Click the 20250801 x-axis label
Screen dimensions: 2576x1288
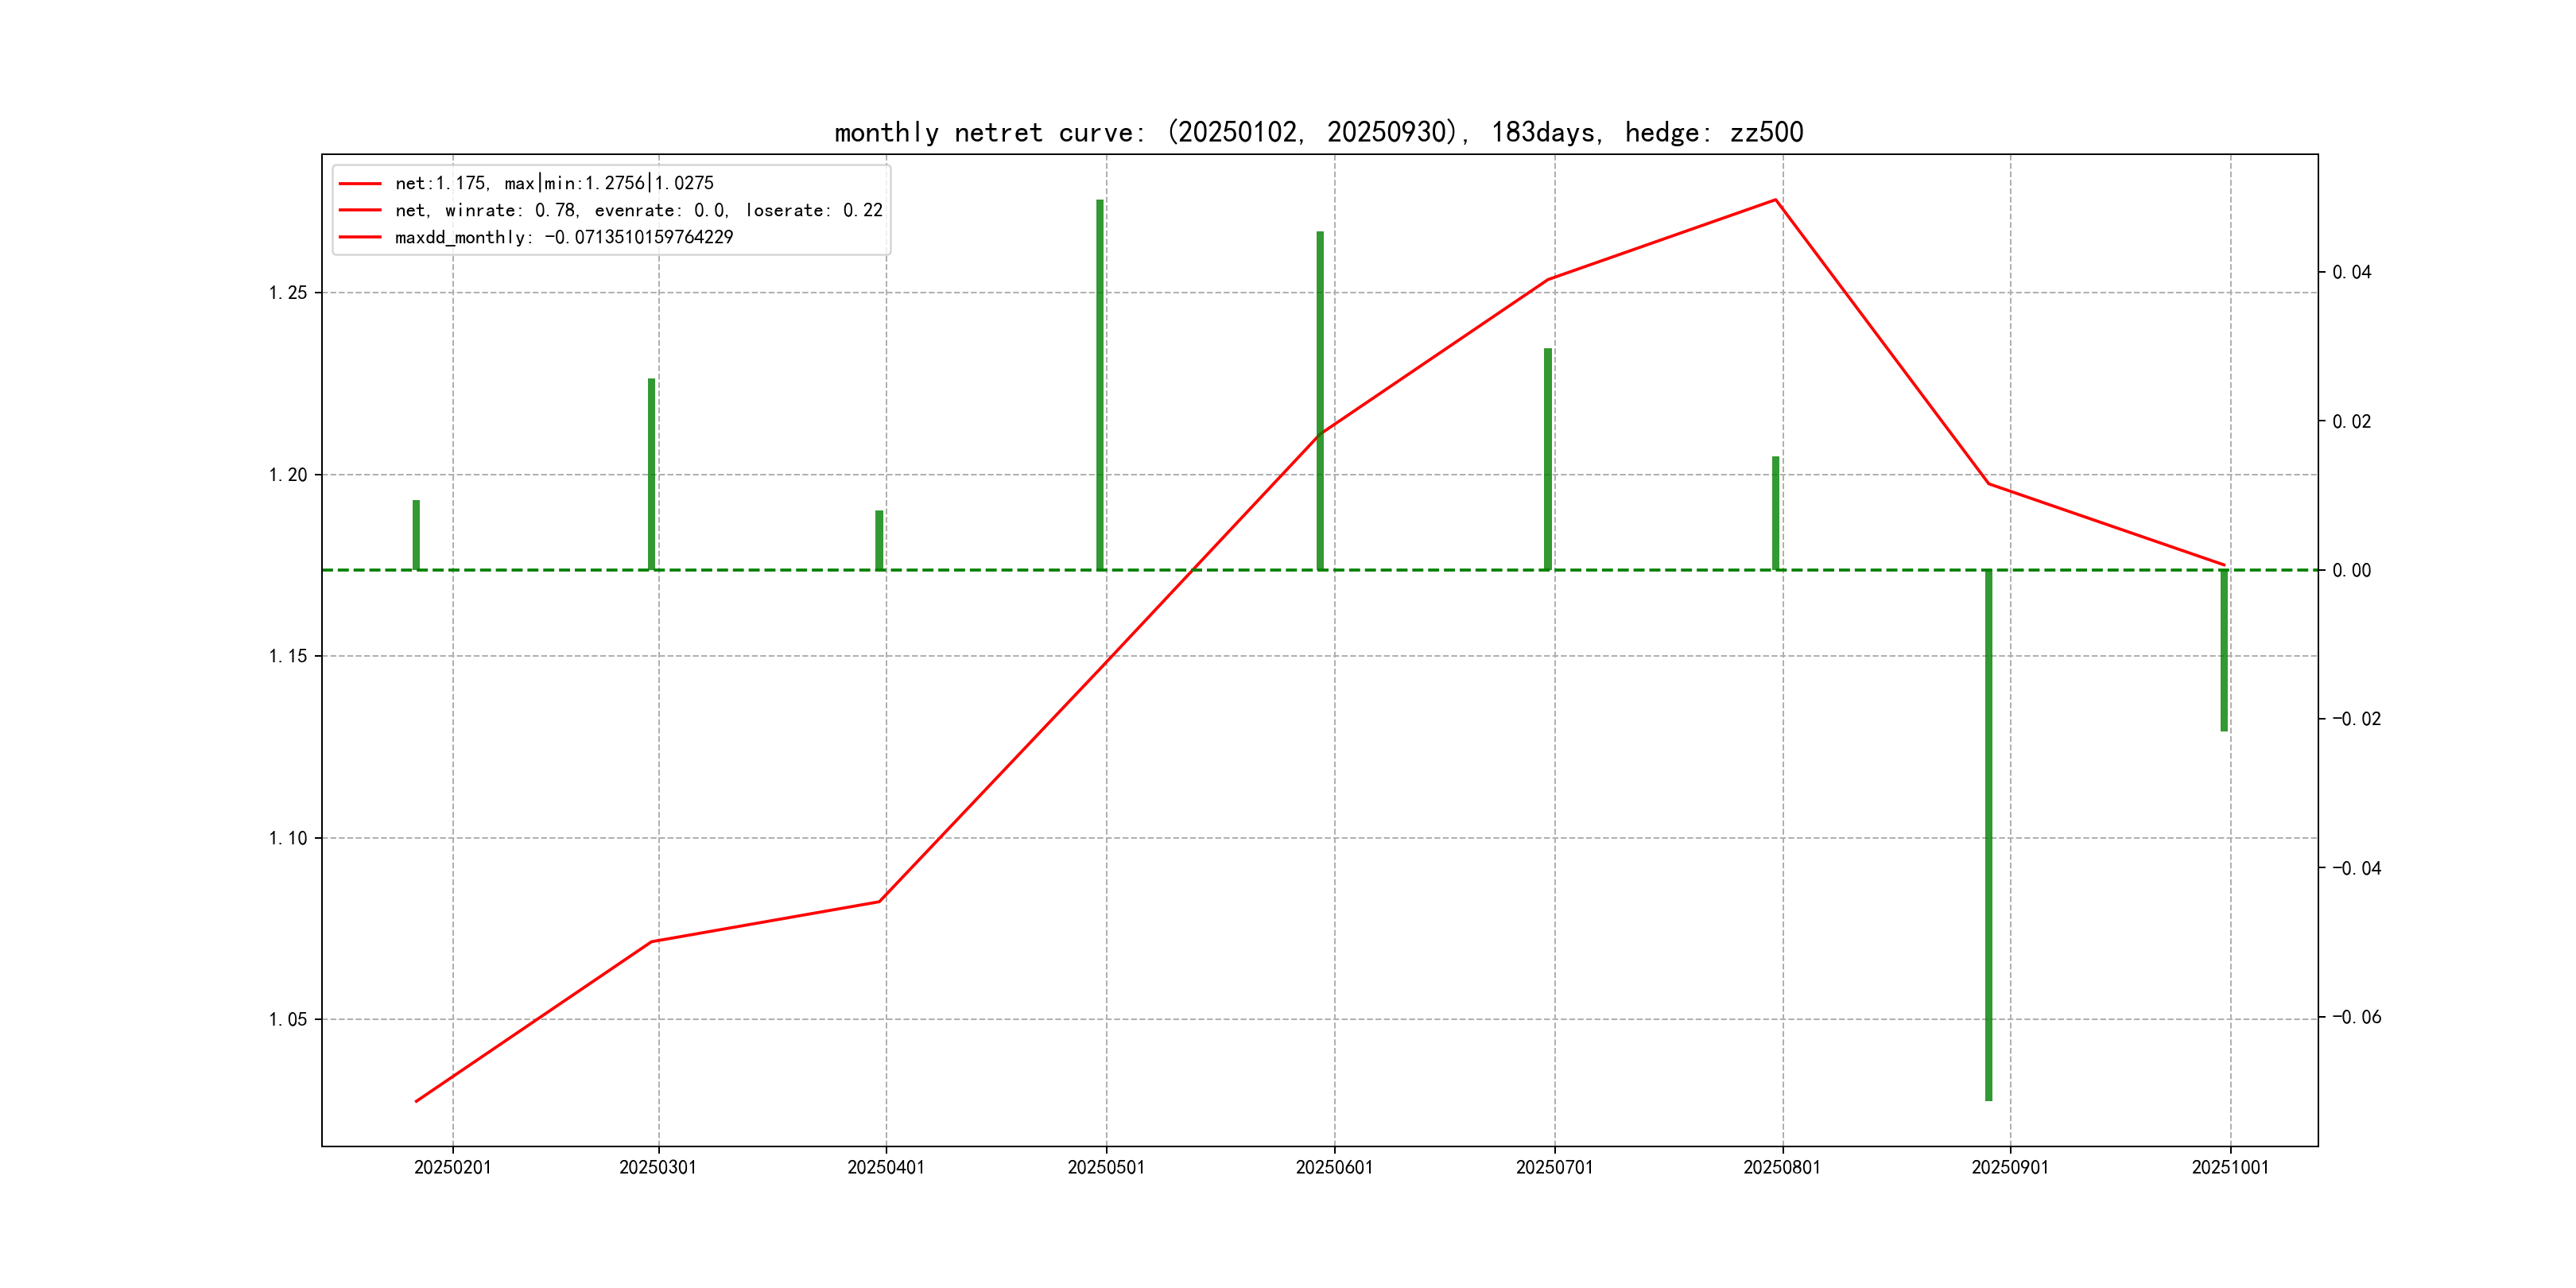(1782, 1167)
